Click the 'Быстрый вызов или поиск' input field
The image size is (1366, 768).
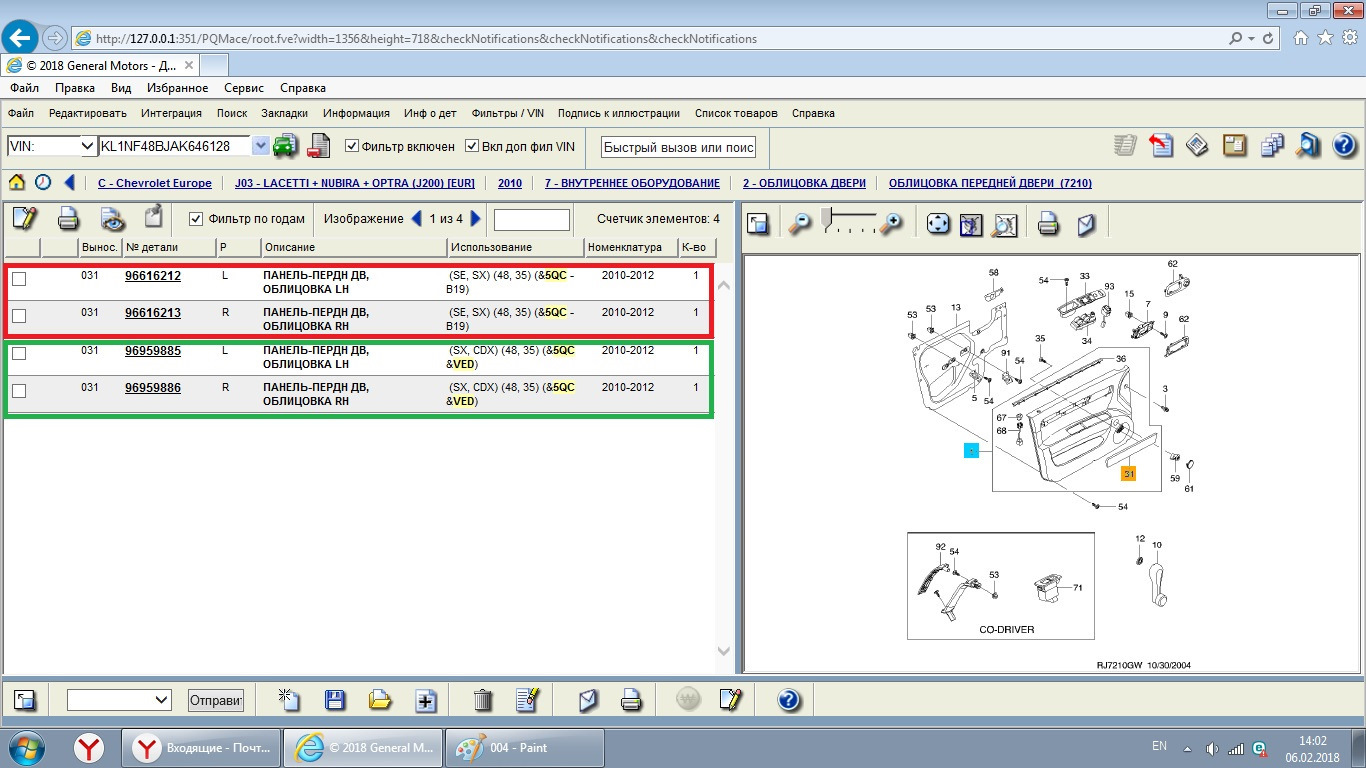[x=679, y=147]
